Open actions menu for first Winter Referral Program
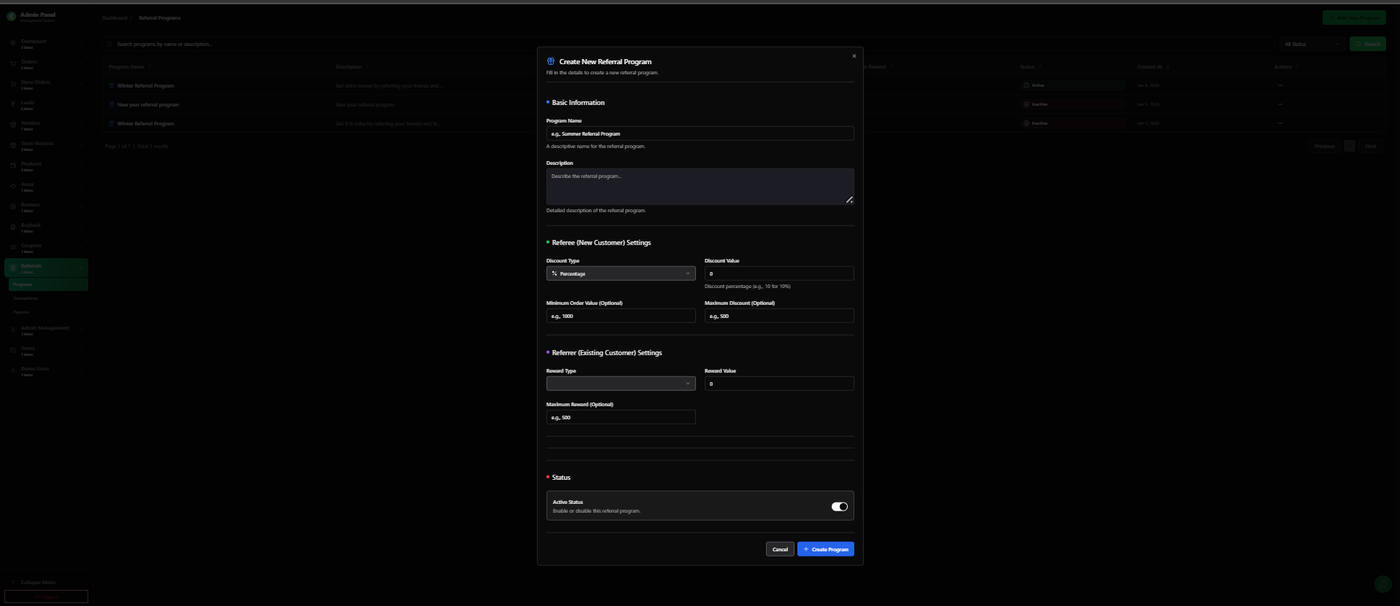Screen dimensions: 1400x606 (1280, 86)
